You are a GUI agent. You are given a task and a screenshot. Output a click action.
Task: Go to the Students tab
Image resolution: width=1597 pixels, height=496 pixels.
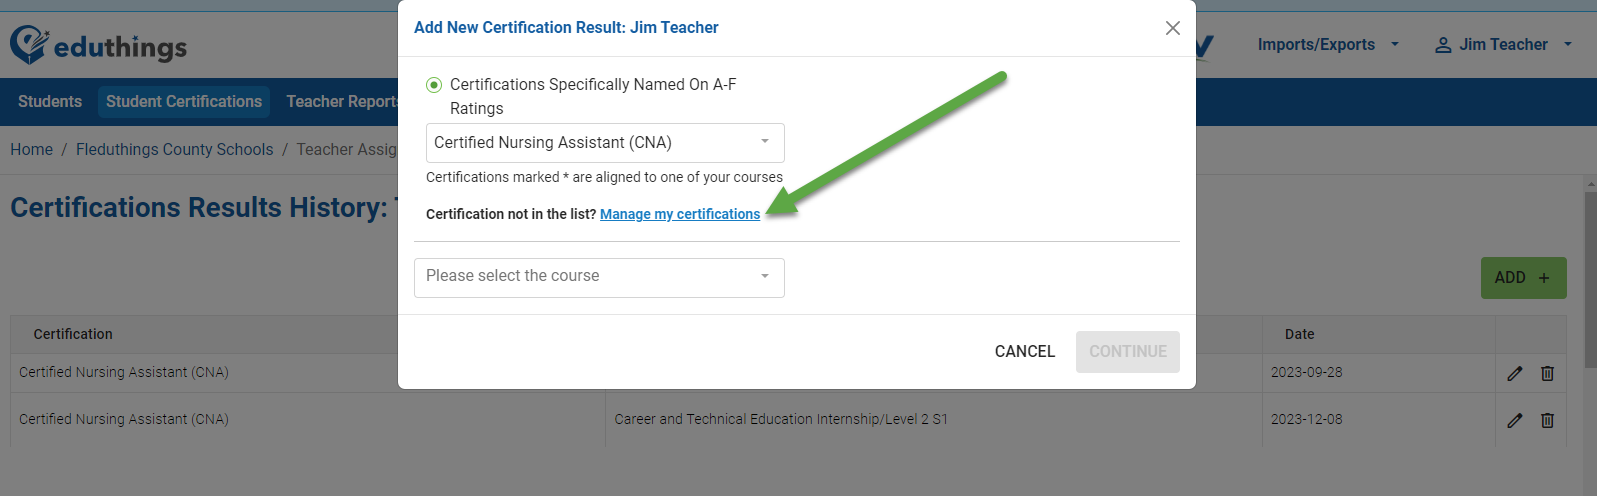pyautogui.click(x=50, y=102)
